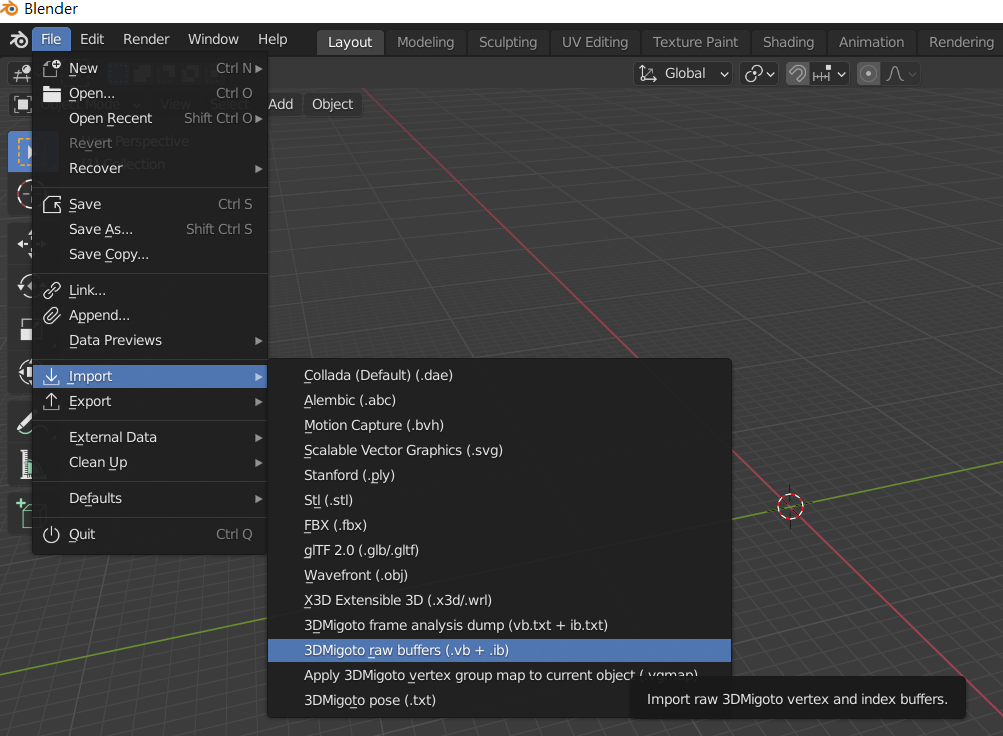Image resolution: width=1003 pixels, height=736 pixels.
Task: Click the Blender logo menu icon
Action: tap(18, 40)
